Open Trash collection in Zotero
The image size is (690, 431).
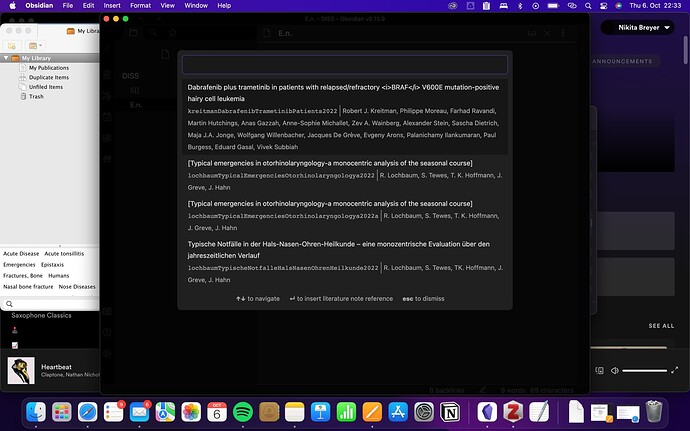36,96
